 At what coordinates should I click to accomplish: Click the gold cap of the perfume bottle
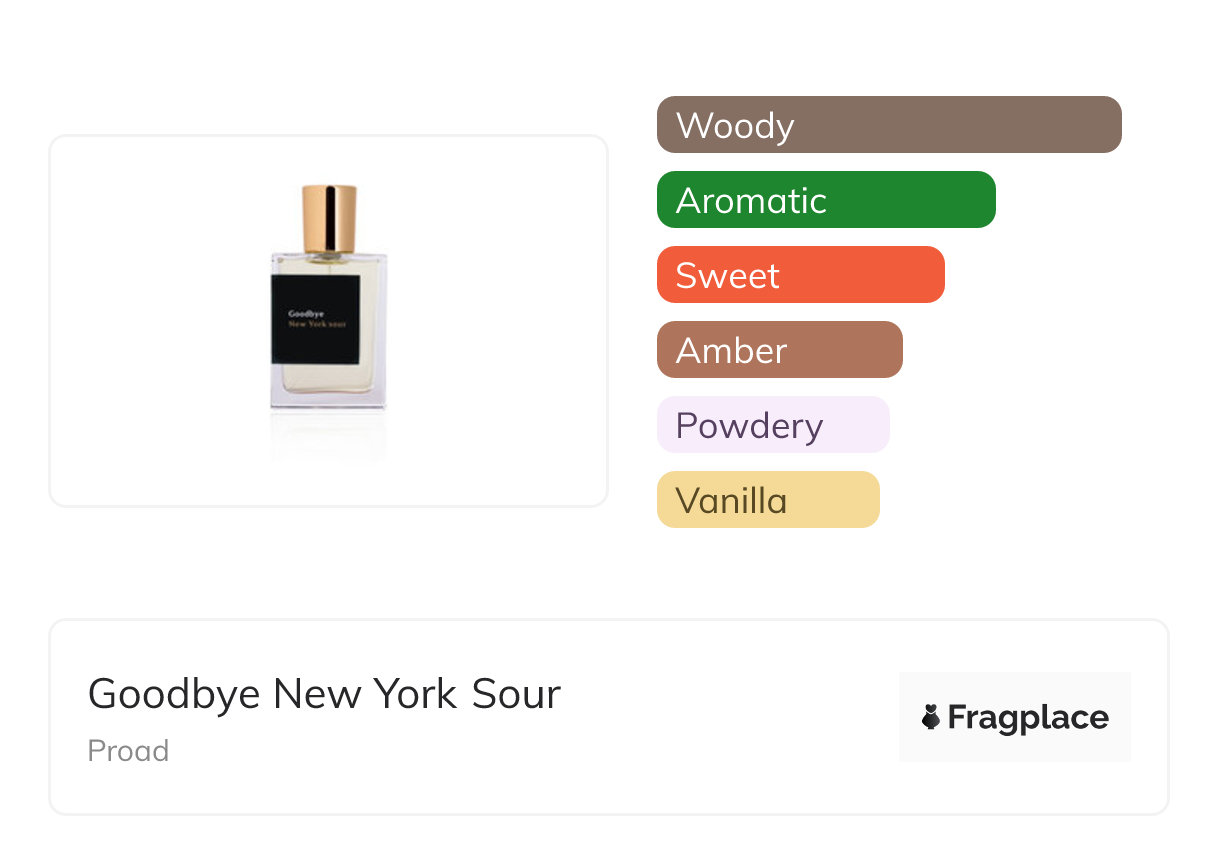329,217
